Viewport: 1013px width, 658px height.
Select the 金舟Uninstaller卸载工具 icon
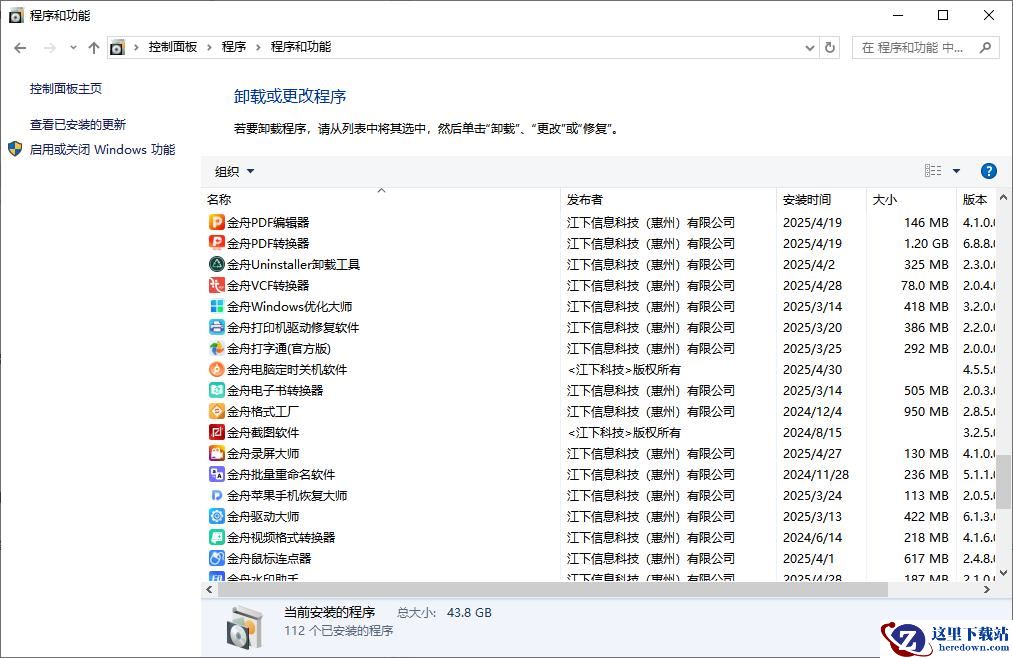click(216, 264)
